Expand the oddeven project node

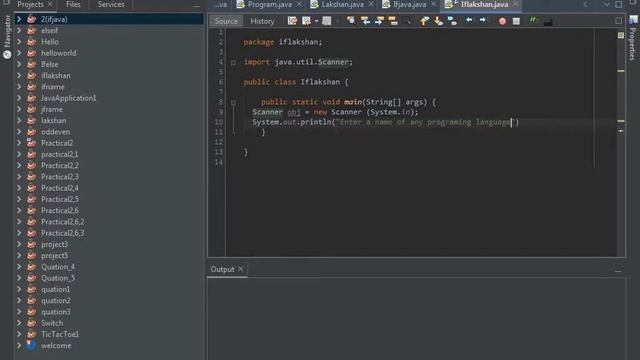click(19, 132)
